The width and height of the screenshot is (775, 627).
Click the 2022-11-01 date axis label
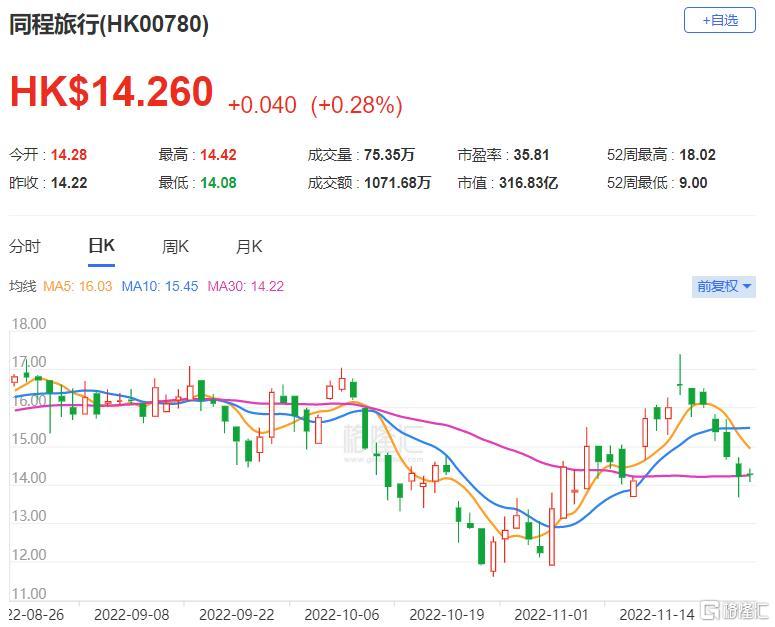(552, 615)
